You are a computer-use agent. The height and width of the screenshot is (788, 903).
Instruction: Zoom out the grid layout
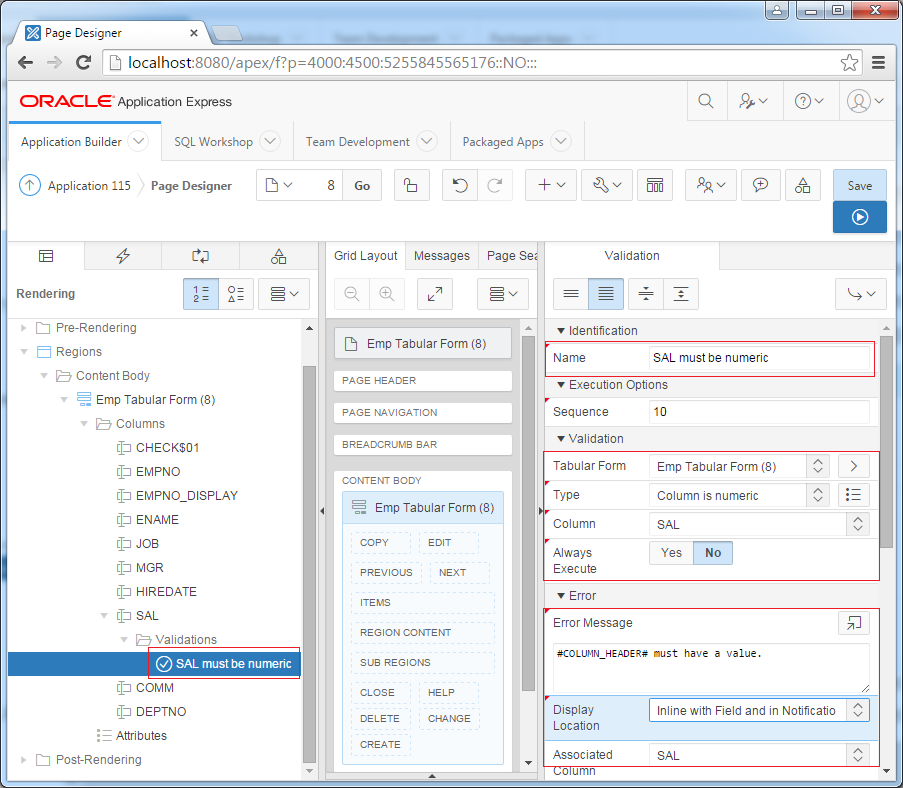[x=352, y=294]
